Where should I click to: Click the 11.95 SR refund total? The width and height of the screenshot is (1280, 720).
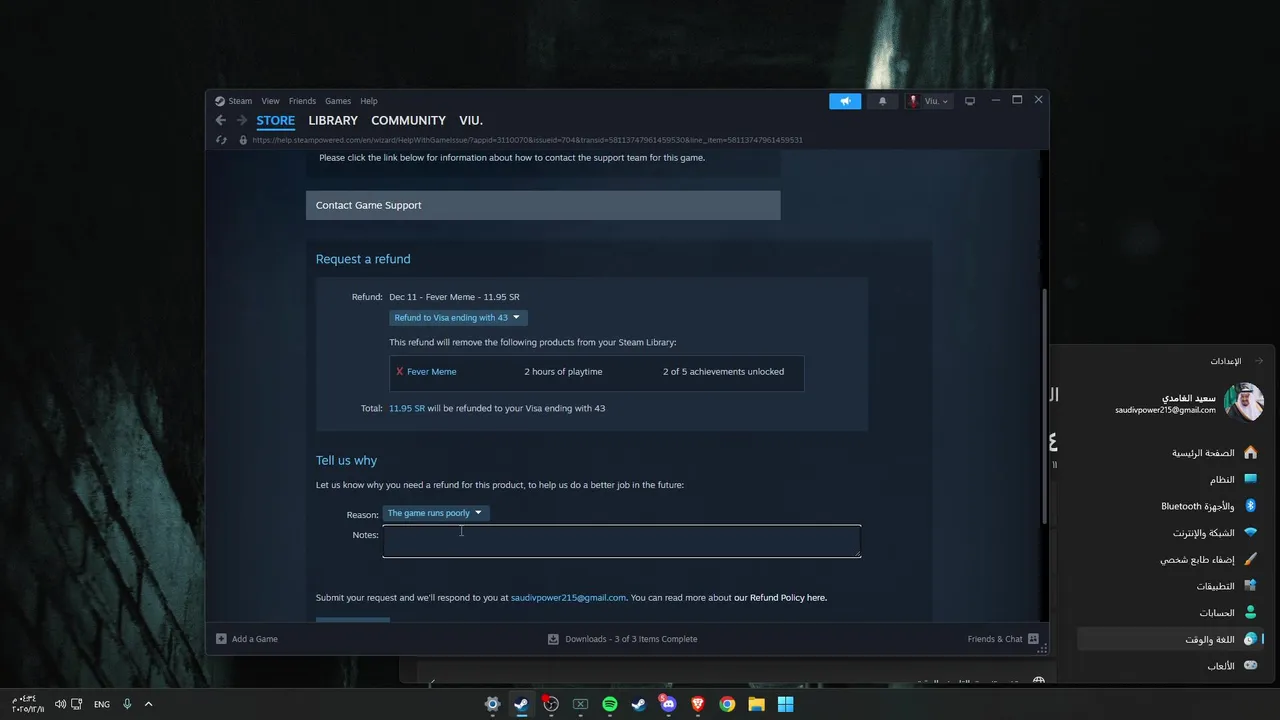[407, 408]
